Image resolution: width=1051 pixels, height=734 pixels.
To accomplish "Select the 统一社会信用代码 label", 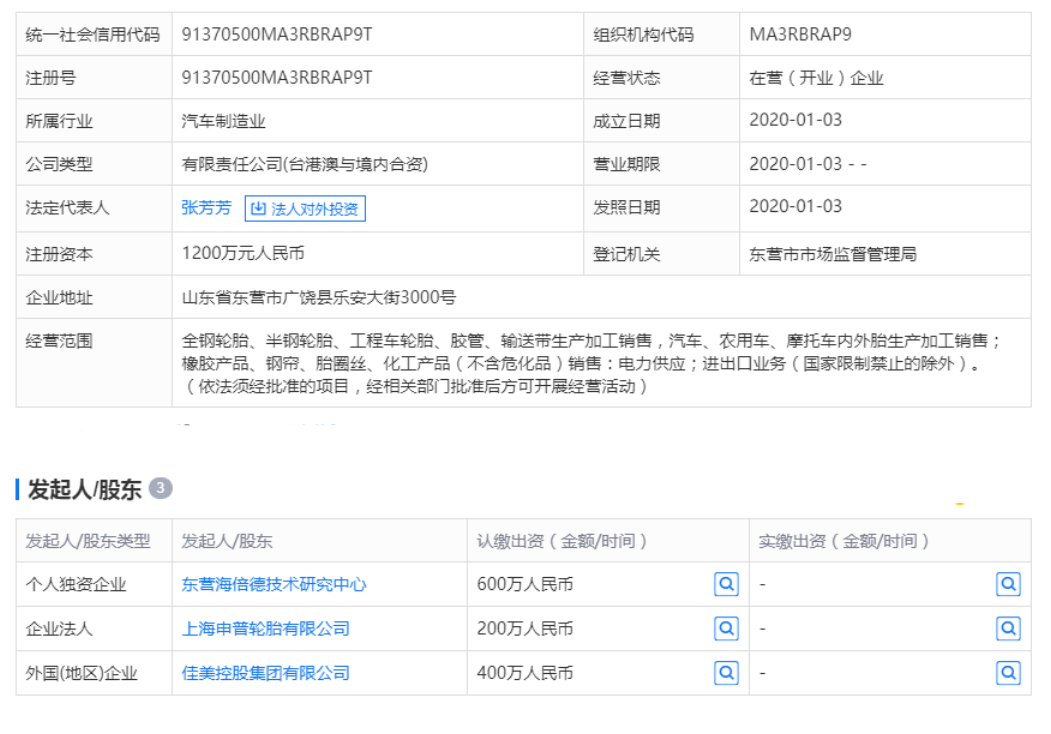I will 92,34.
